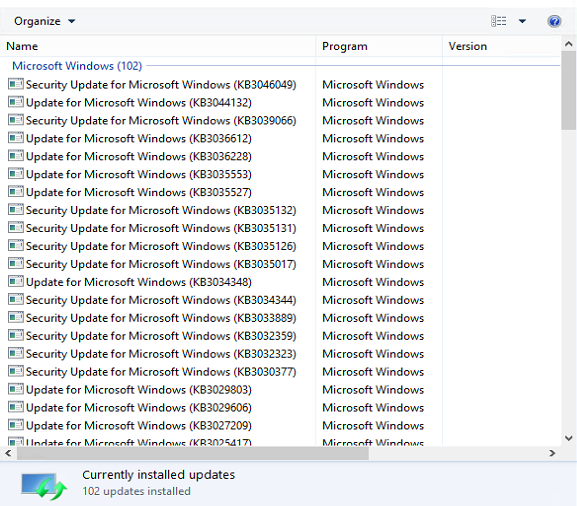This screenshot has width=577, height=506.
Task: Click the vertical scrollbar down arrow
Action: (x=569, y=438)
